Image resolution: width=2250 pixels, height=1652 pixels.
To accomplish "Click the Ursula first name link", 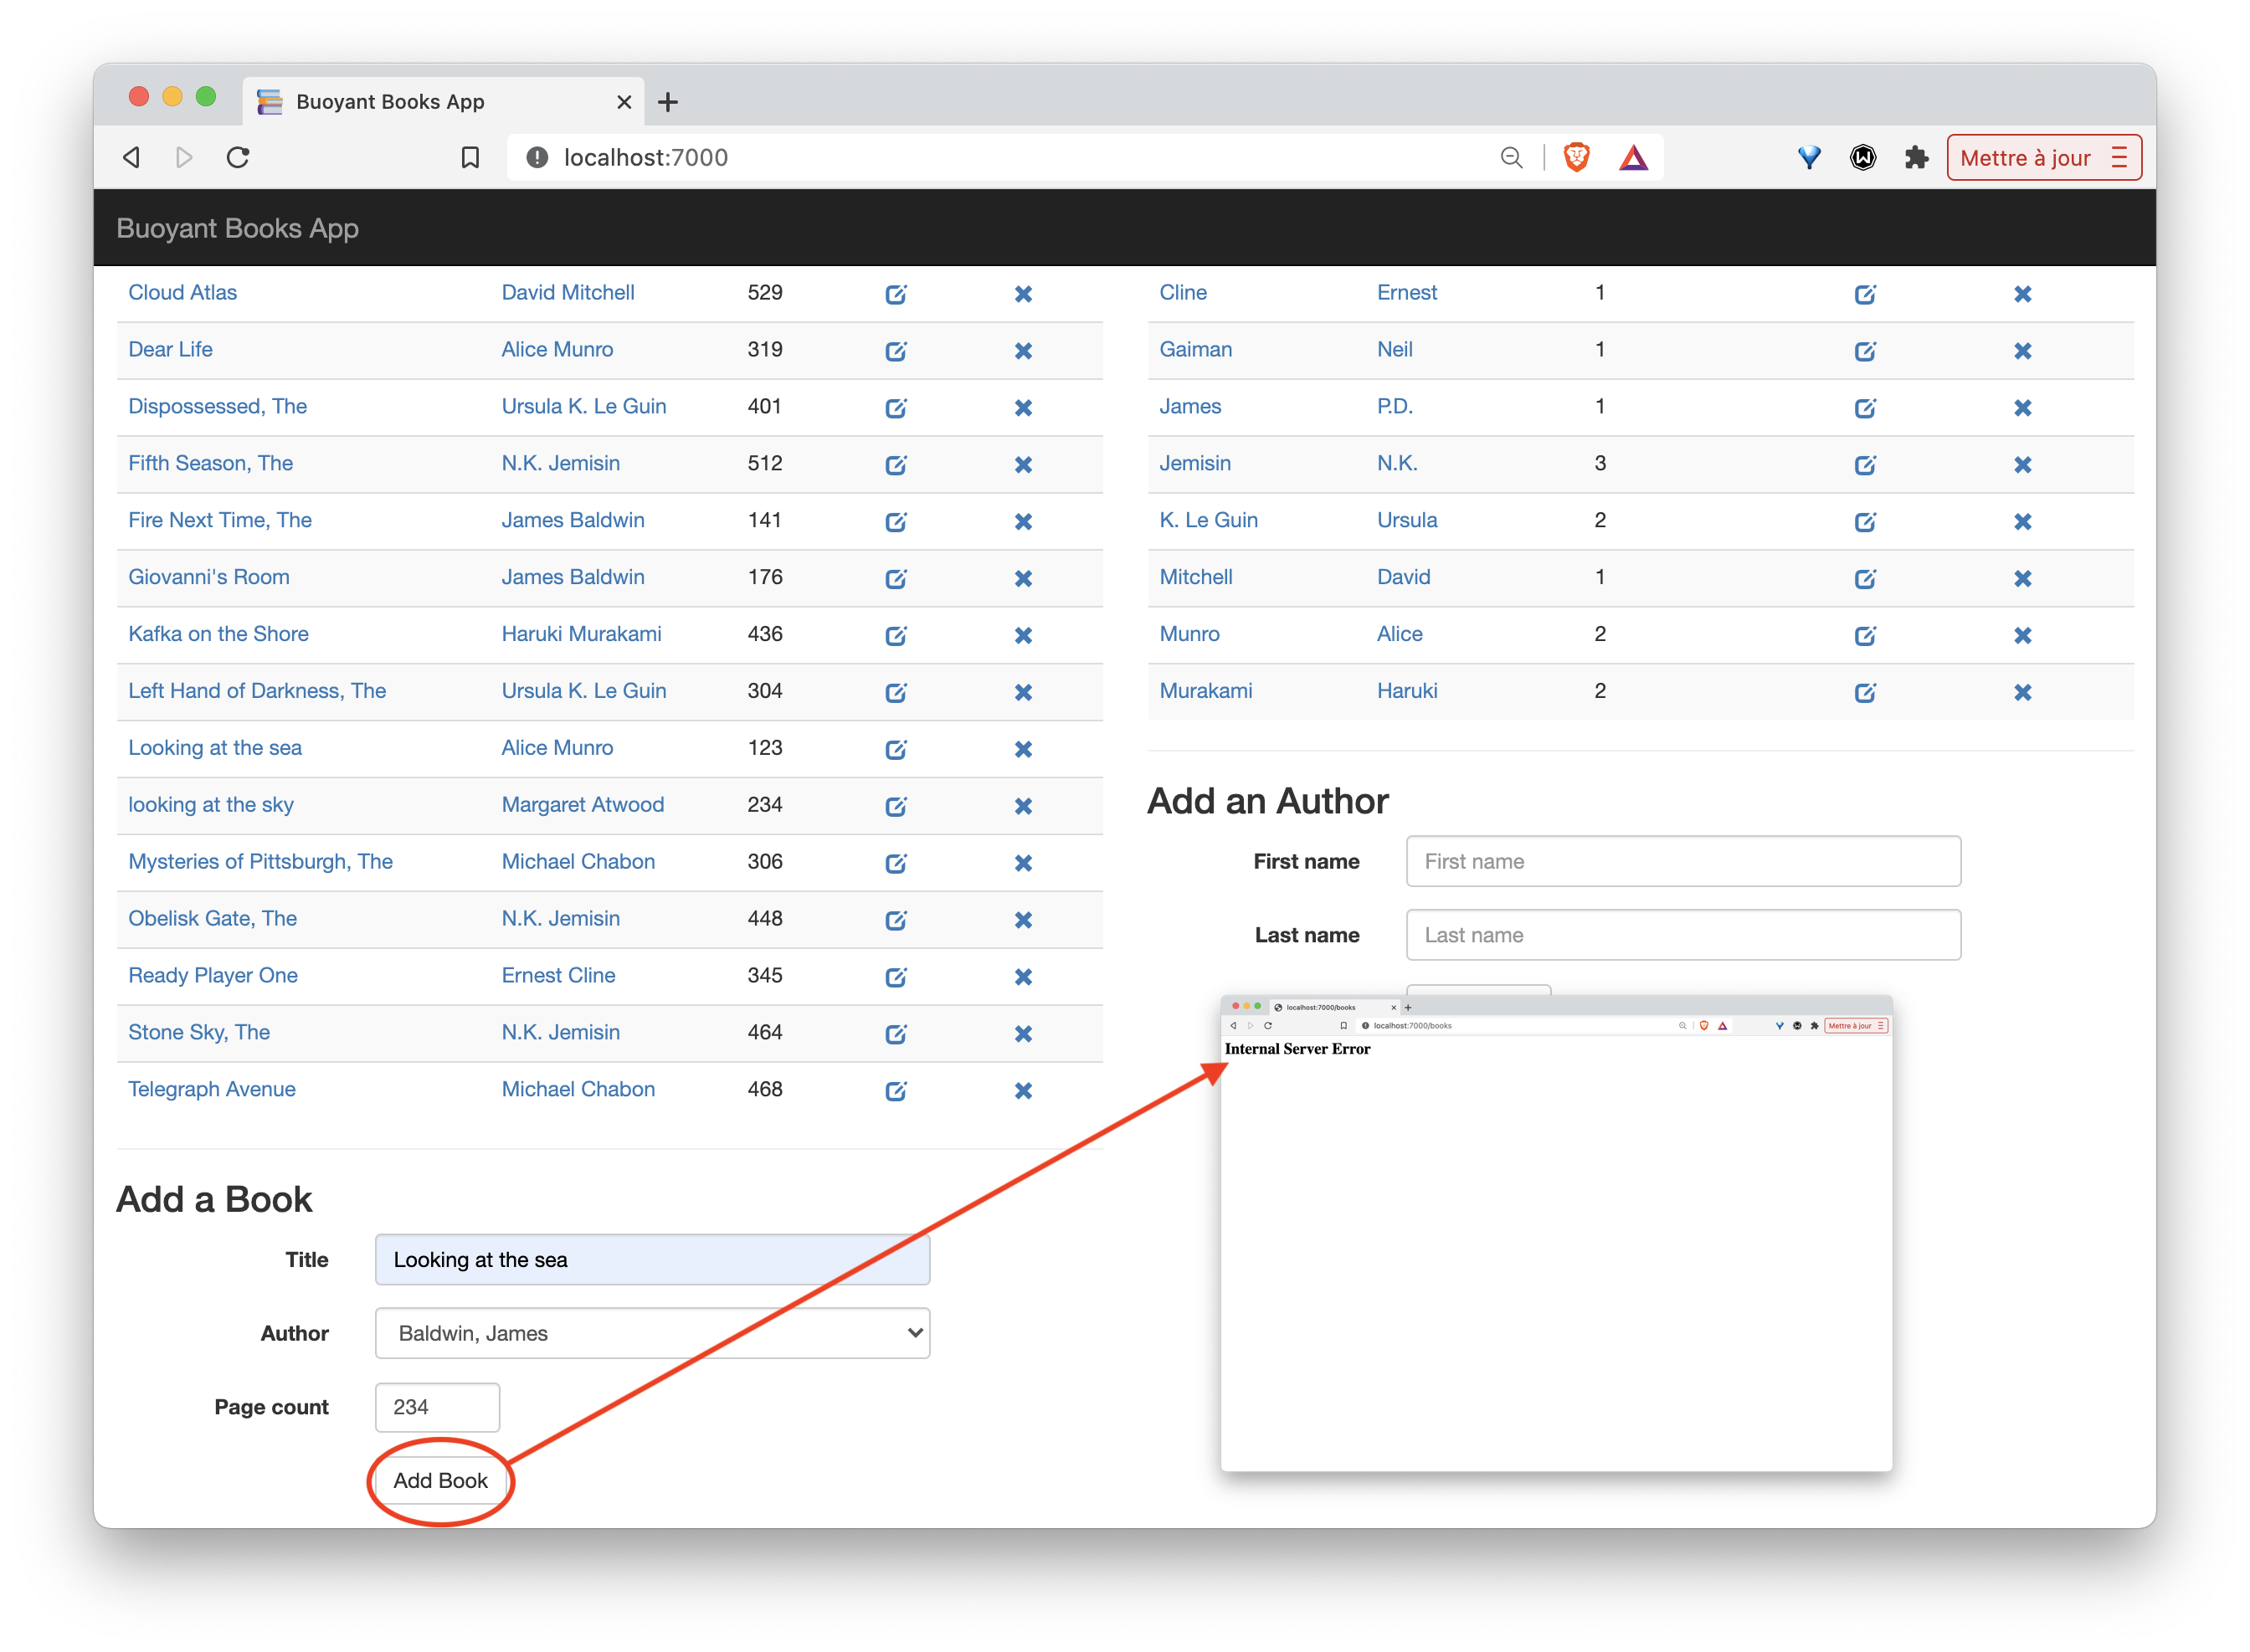I will point(1406,520).
